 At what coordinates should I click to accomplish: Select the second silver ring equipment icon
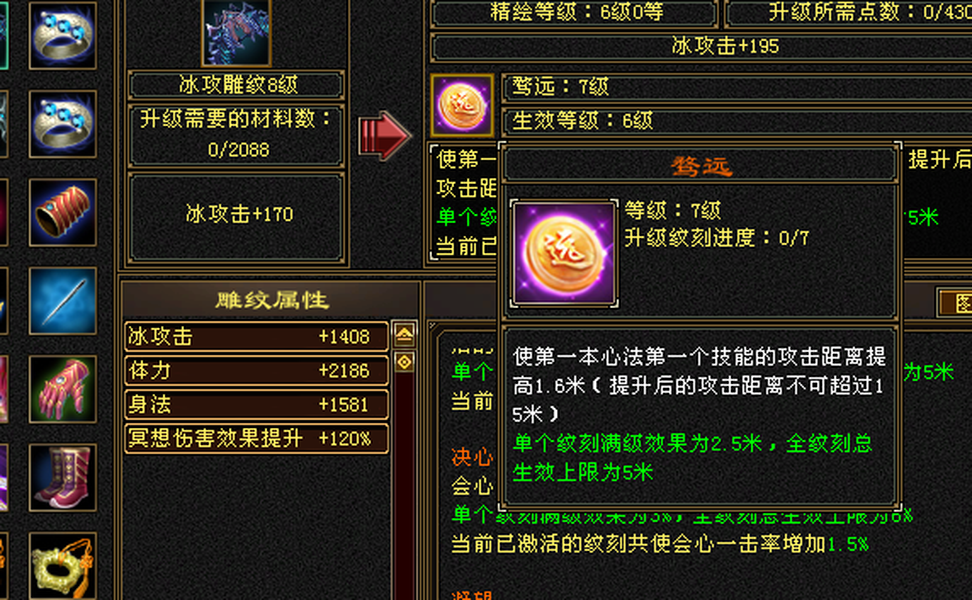pyautogui.click(x=63, y=124)
